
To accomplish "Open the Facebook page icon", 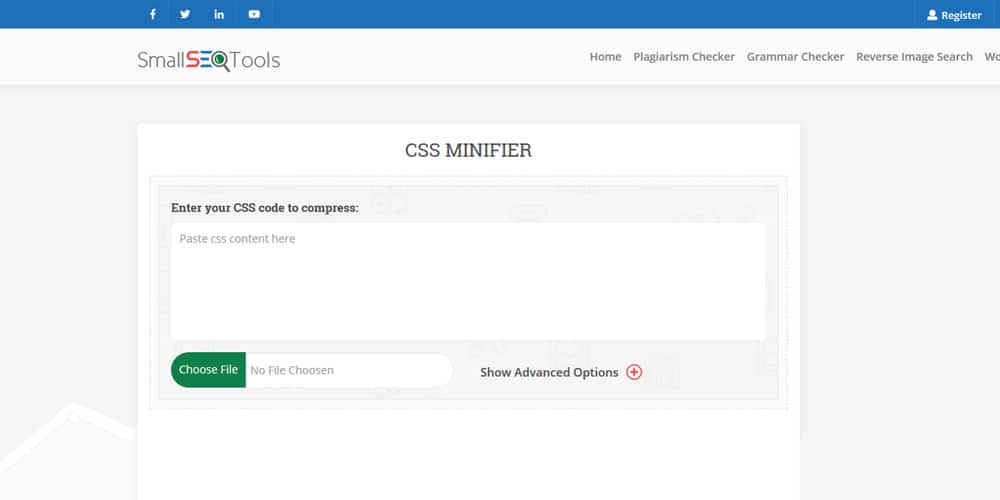I will click(x=153, y=14).
